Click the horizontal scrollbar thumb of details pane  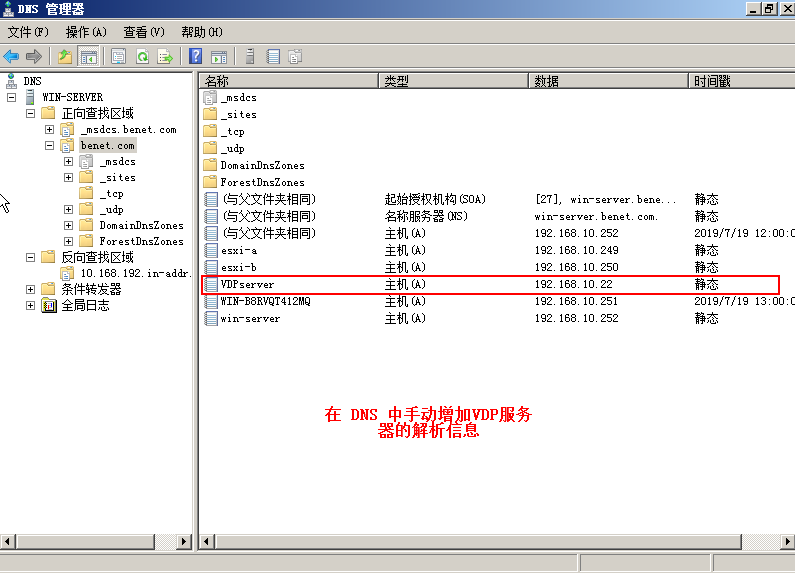[478, 542]
